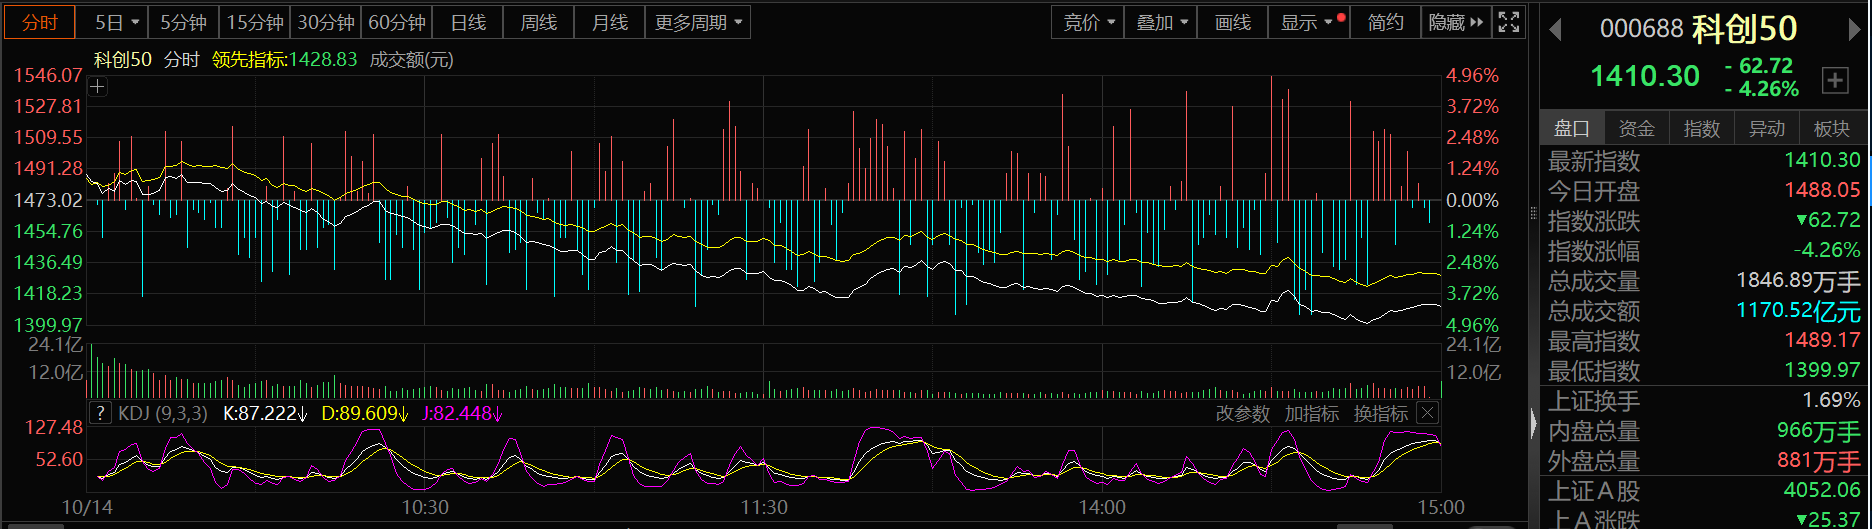
Task: Add 科创50 to watchlist with plus icon
Action: click(x=1835, y=81)
